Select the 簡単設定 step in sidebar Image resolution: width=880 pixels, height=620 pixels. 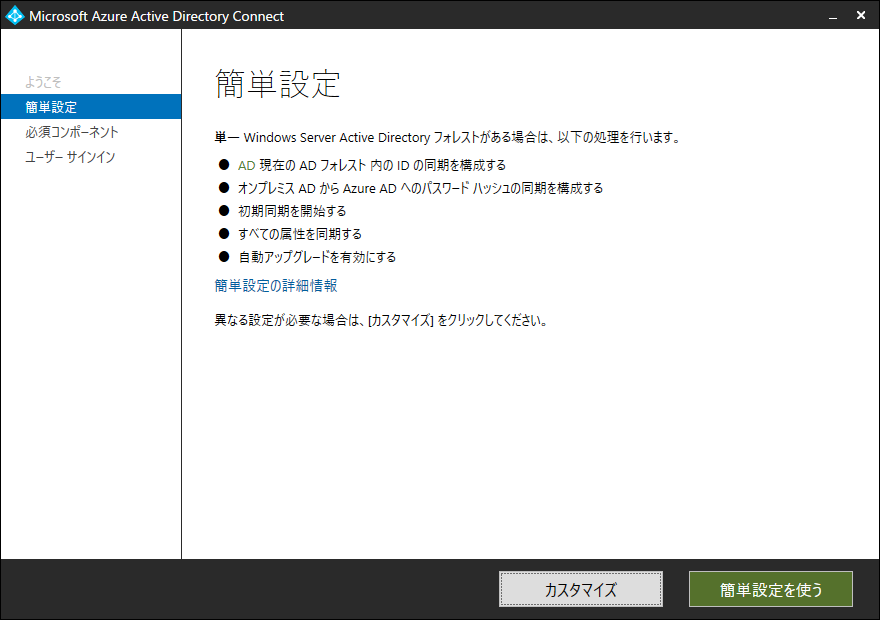click(x=91, y=107)
